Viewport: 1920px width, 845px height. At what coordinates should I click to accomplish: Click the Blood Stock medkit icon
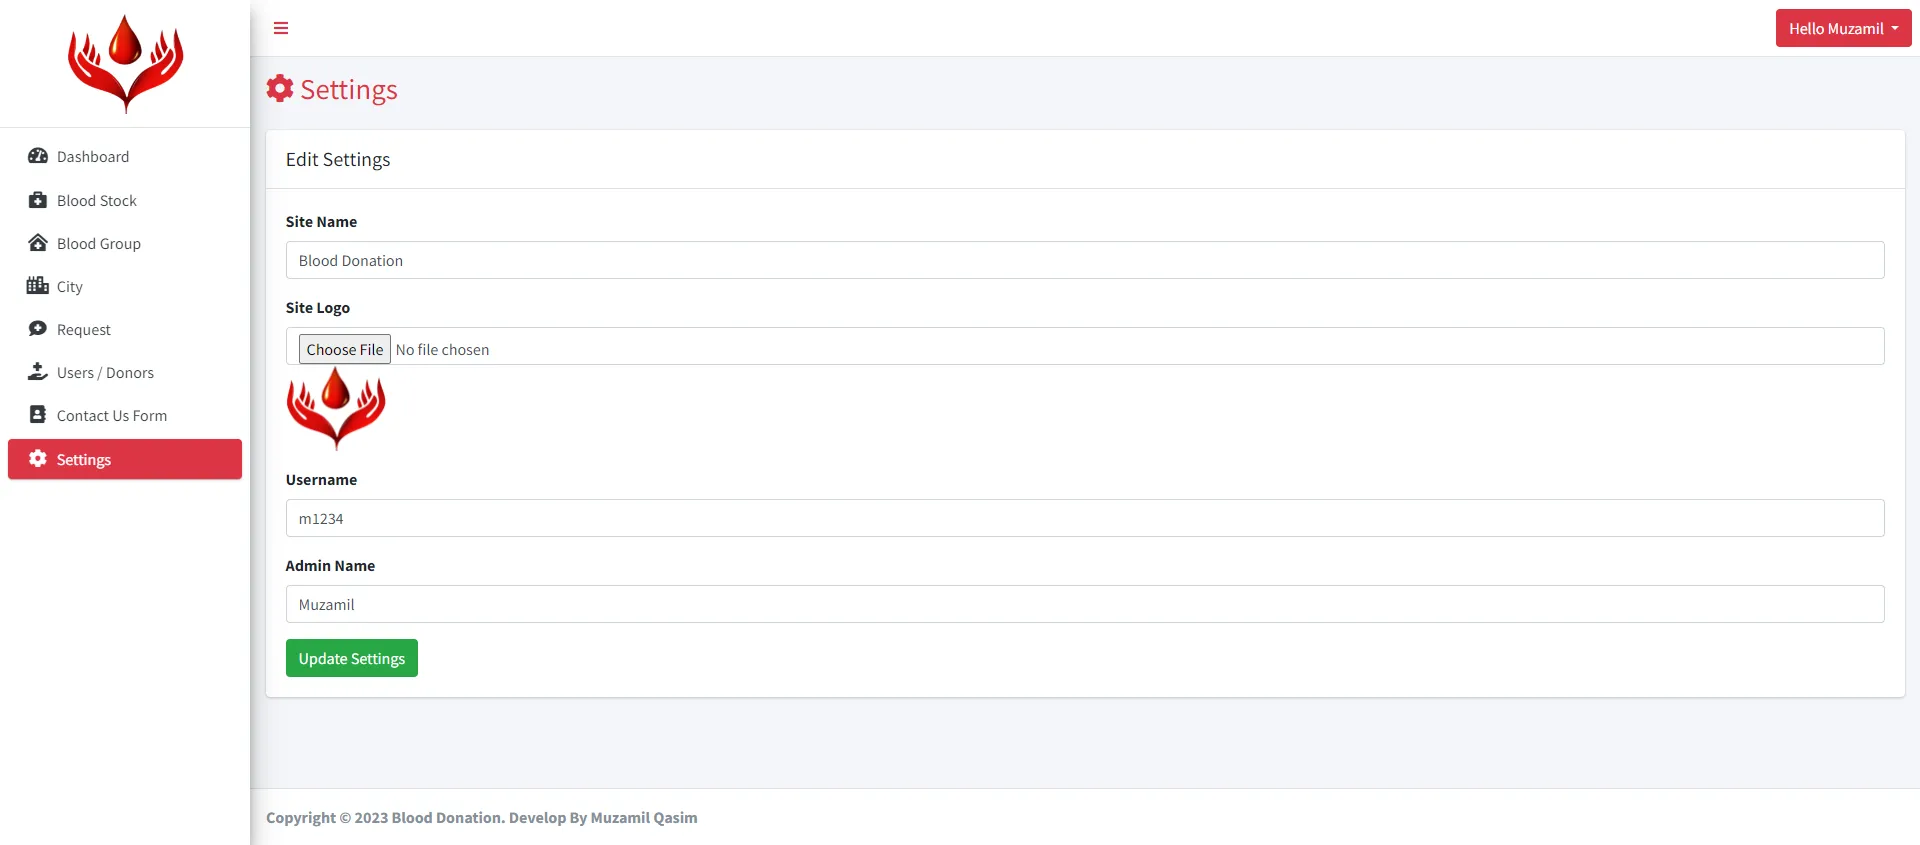pyautogui.click(x=38, y=200)
